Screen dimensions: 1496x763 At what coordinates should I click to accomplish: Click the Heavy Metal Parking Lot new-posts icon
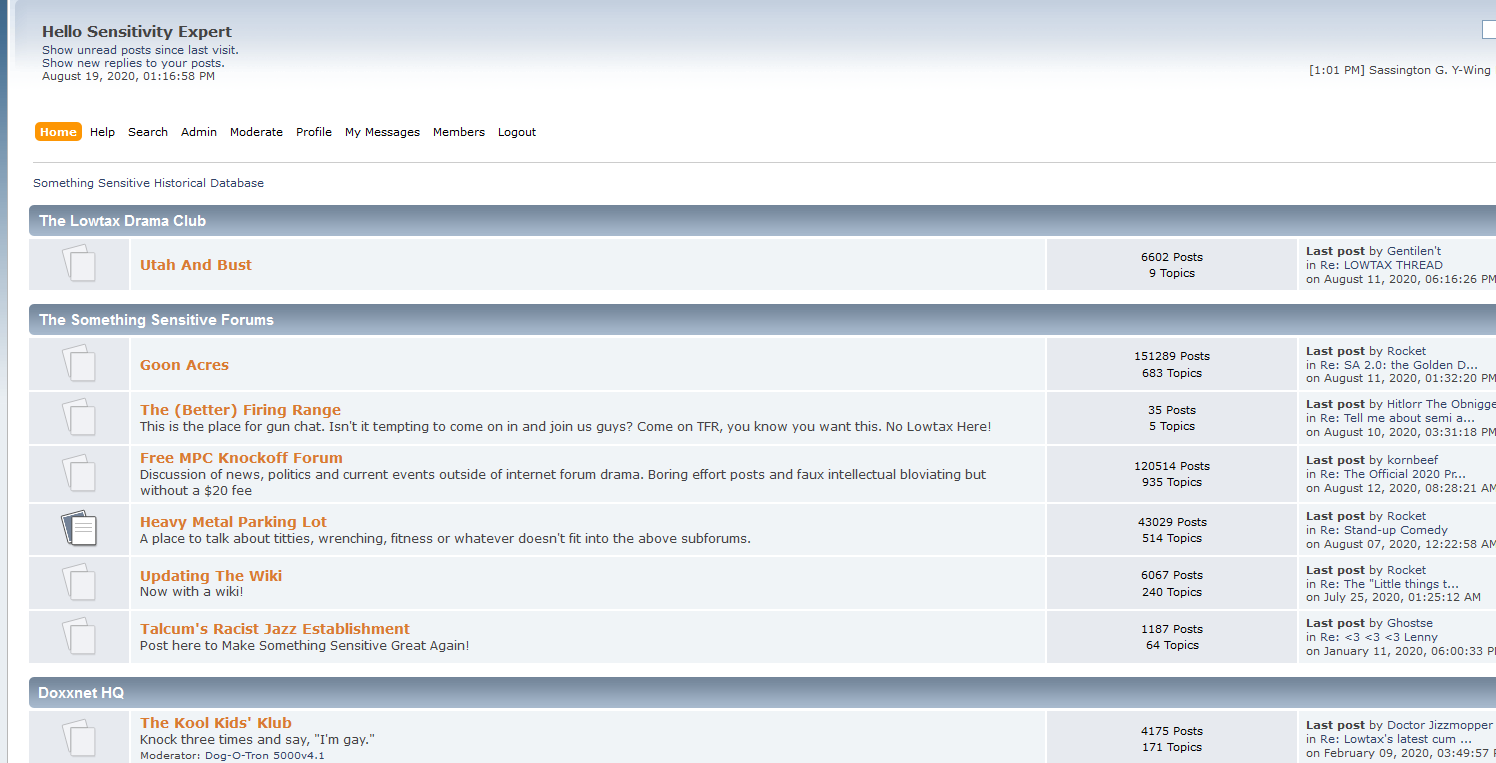(79, 529)
